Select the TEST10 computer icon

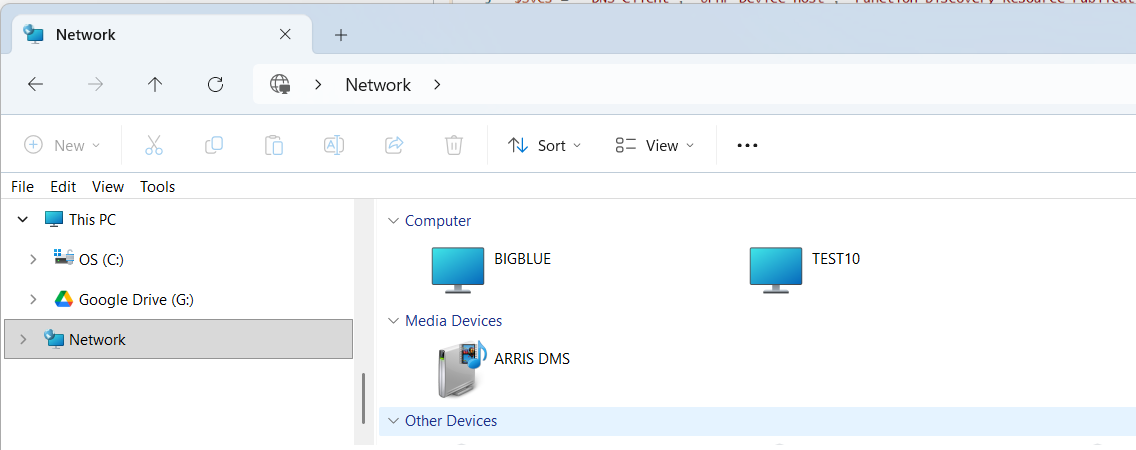pos(776,270)
